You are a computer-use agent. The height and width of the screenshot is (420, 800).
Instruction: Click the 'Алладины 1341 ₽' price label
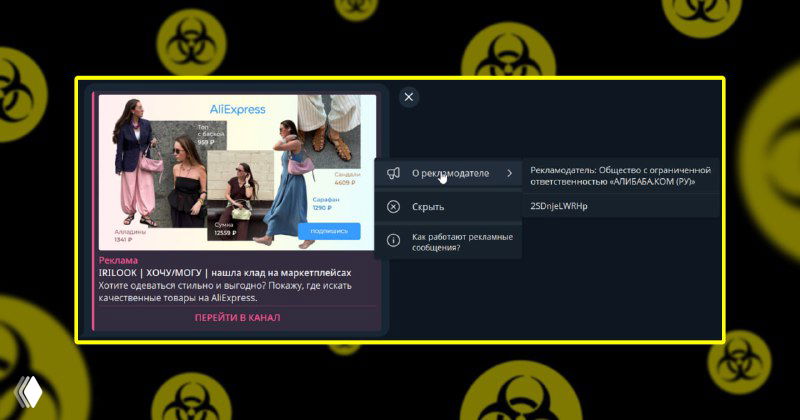(130, 235)
